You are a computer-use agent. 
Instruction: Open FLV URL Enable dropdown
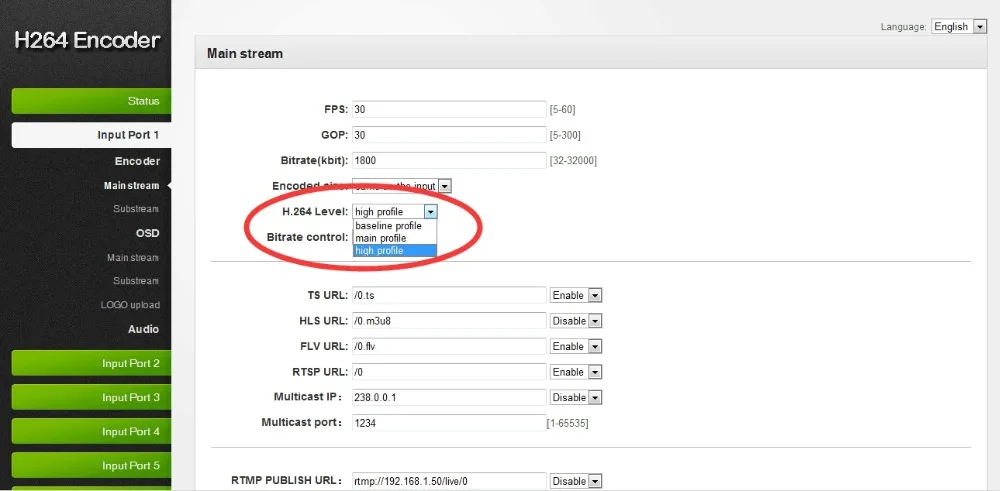(x=576, y=346)
